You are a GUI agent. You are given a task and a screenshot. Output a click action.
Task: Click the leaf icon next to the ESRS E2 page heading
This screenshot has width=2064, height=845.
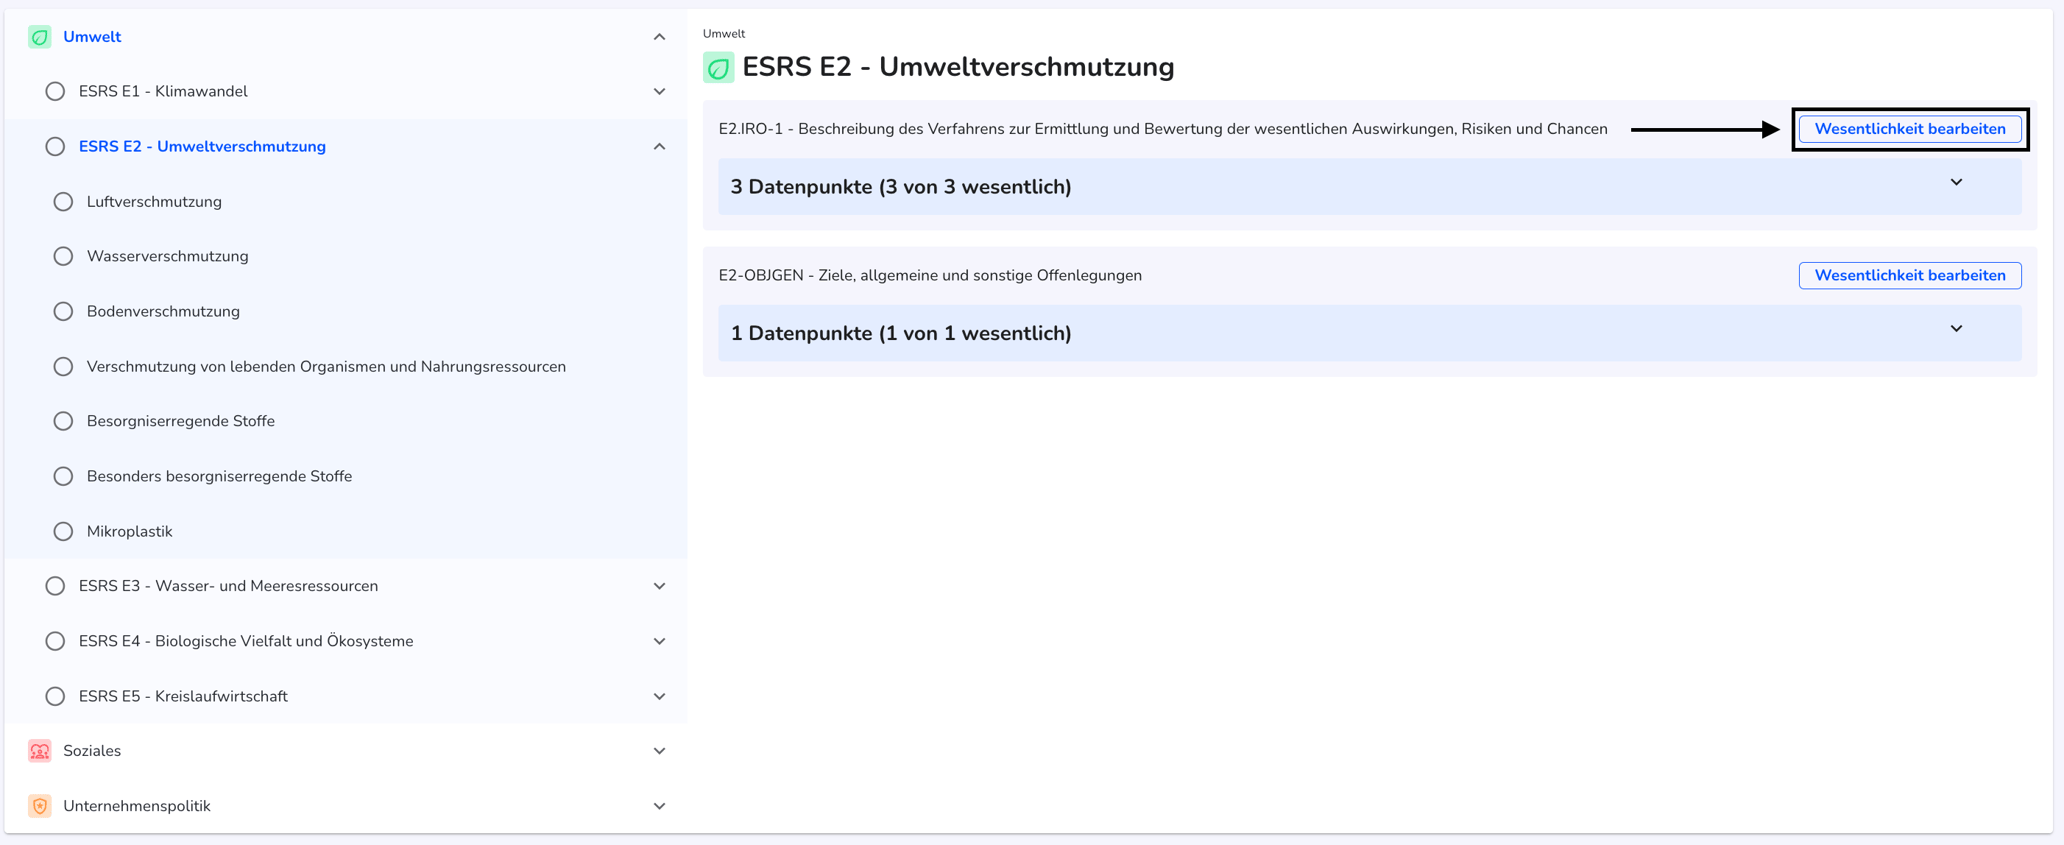click(719, 68)
